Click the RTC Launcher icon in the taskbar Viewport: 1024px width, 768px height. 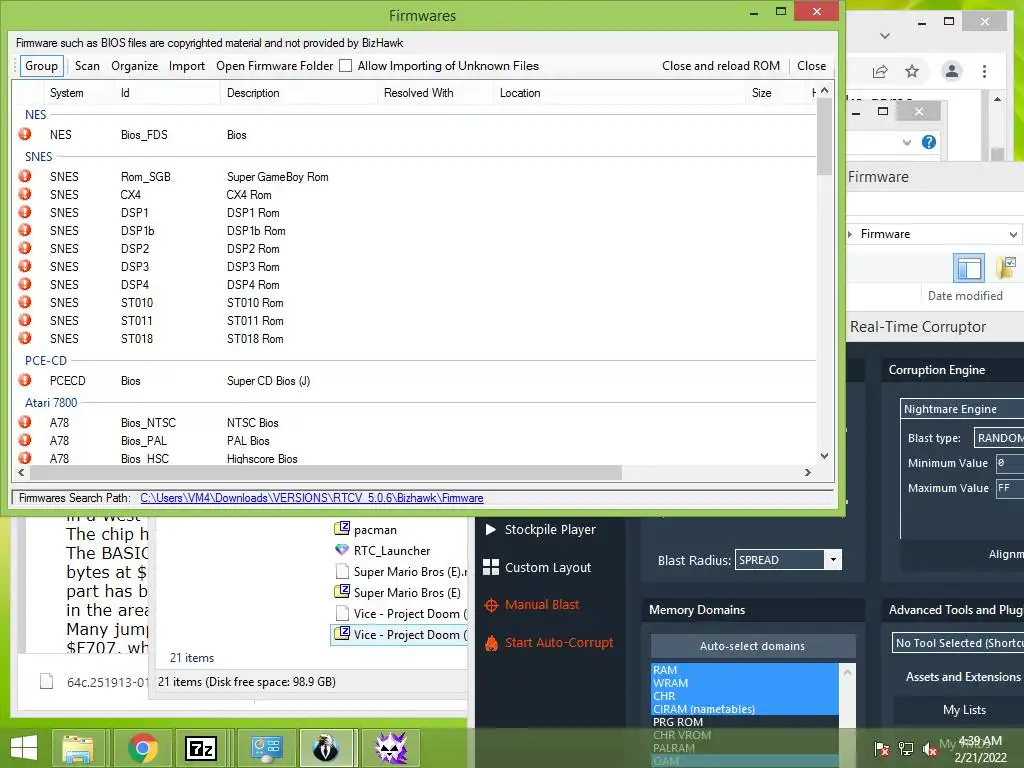[x=391, y=748]
